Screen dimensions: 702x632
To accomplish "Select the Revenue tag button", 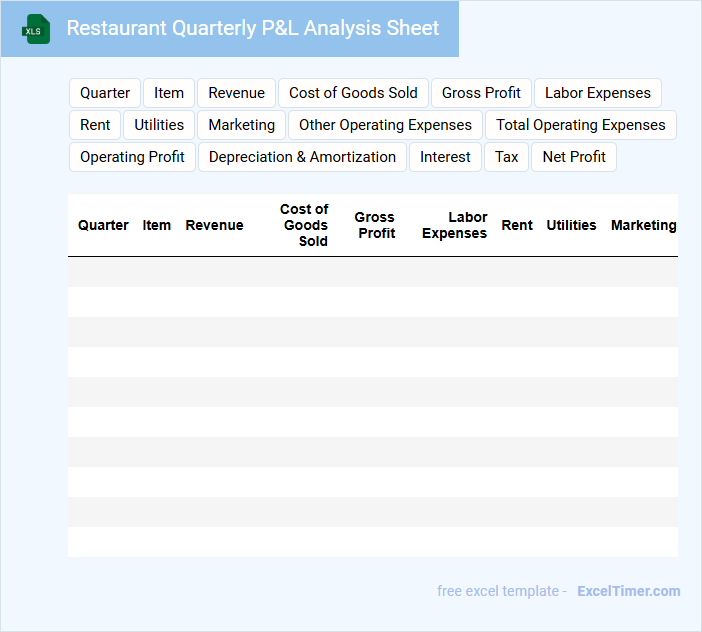I will pos(236,93).
